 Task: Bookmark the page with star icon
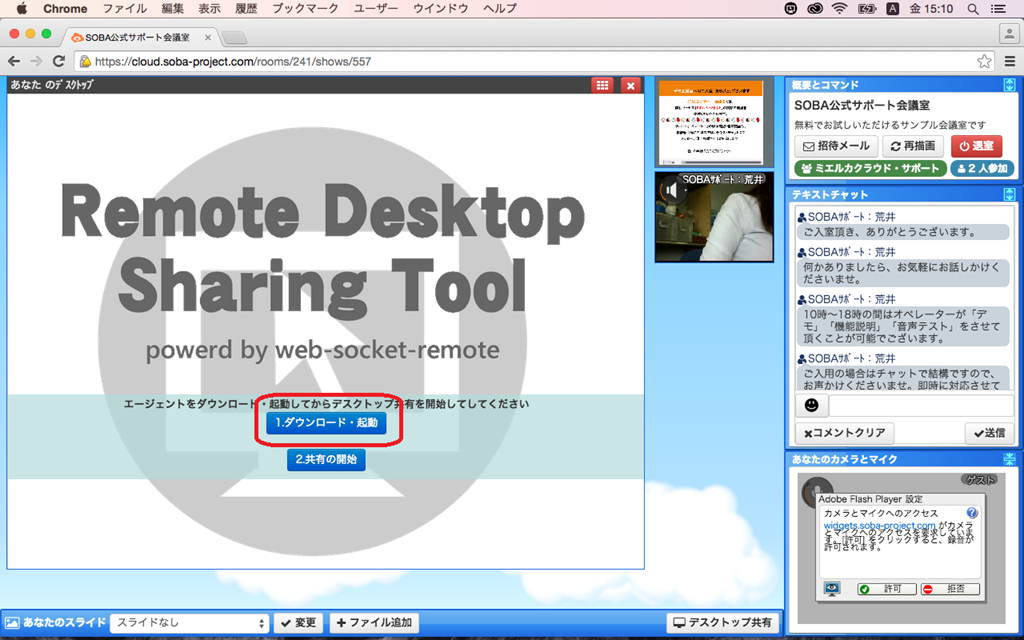[984, 61]
